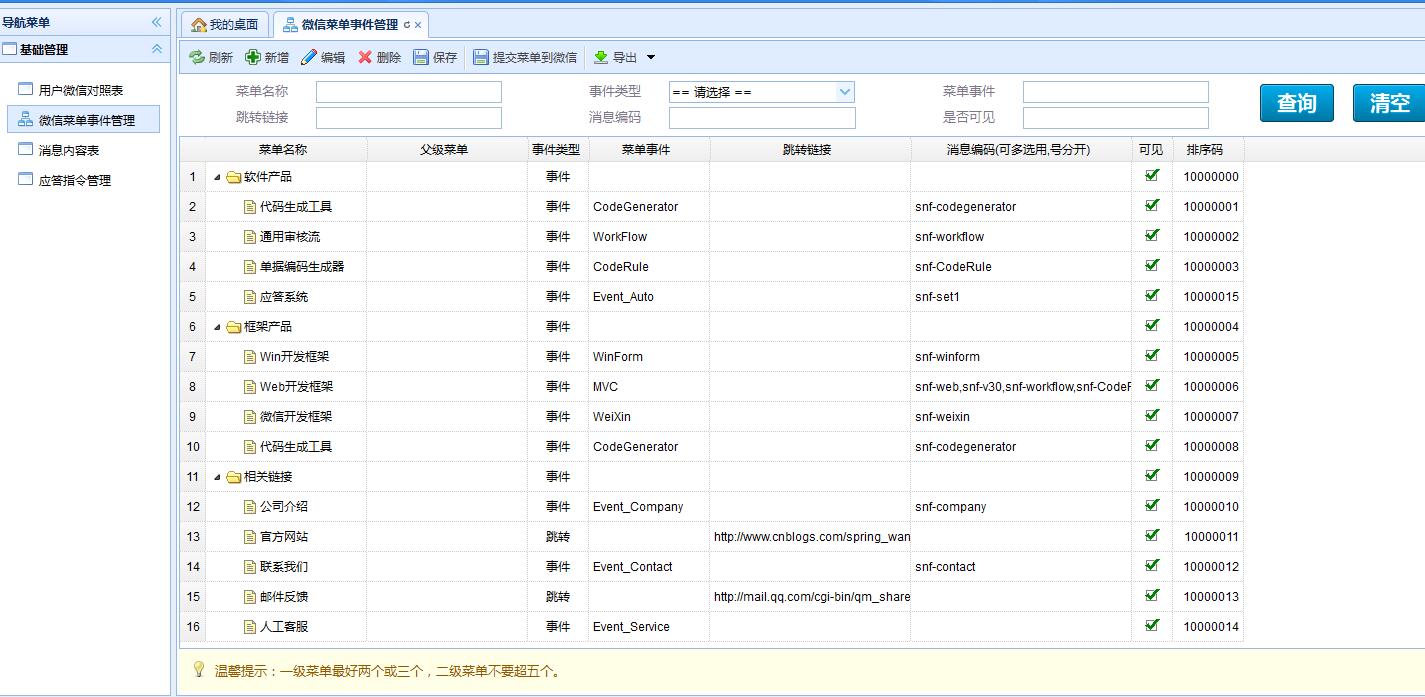
Task: Click the icon beside 消息内容表
Action: click(x=26, y=149)
